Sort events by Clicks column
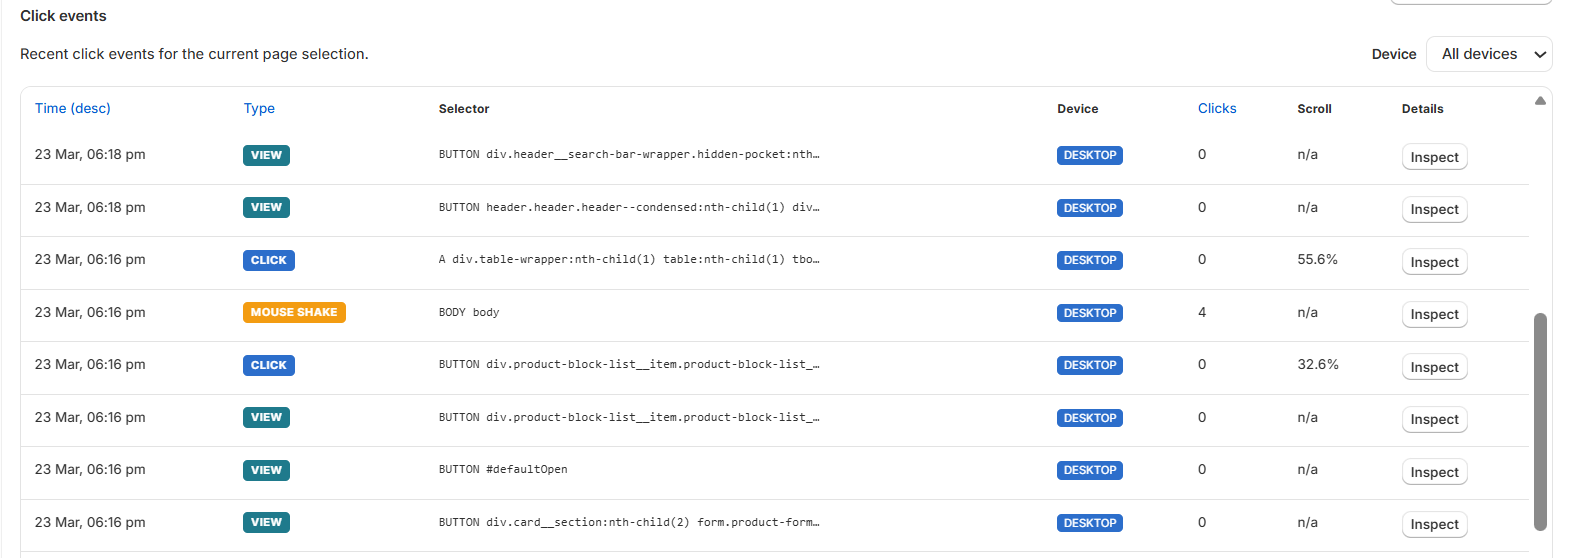1570x558 pixels. click(x=1216, y=108)
